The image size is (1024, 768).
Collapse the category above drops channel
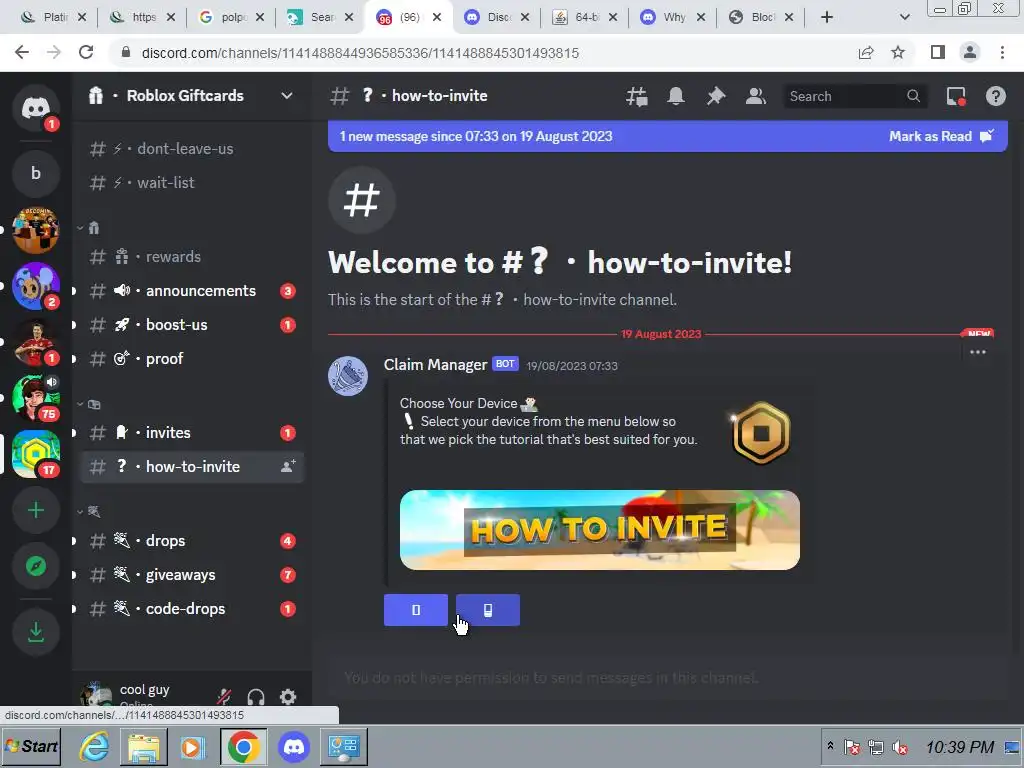click(88, 511)
